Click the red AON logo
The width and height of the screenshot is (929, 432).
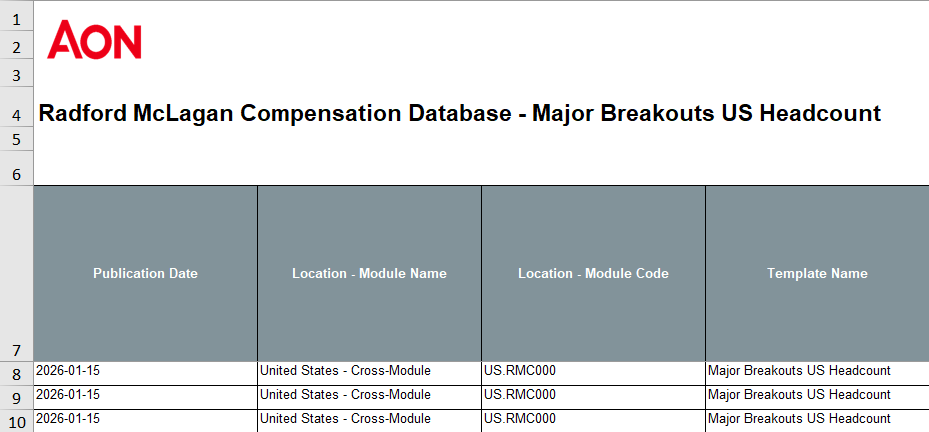[94, 40]
